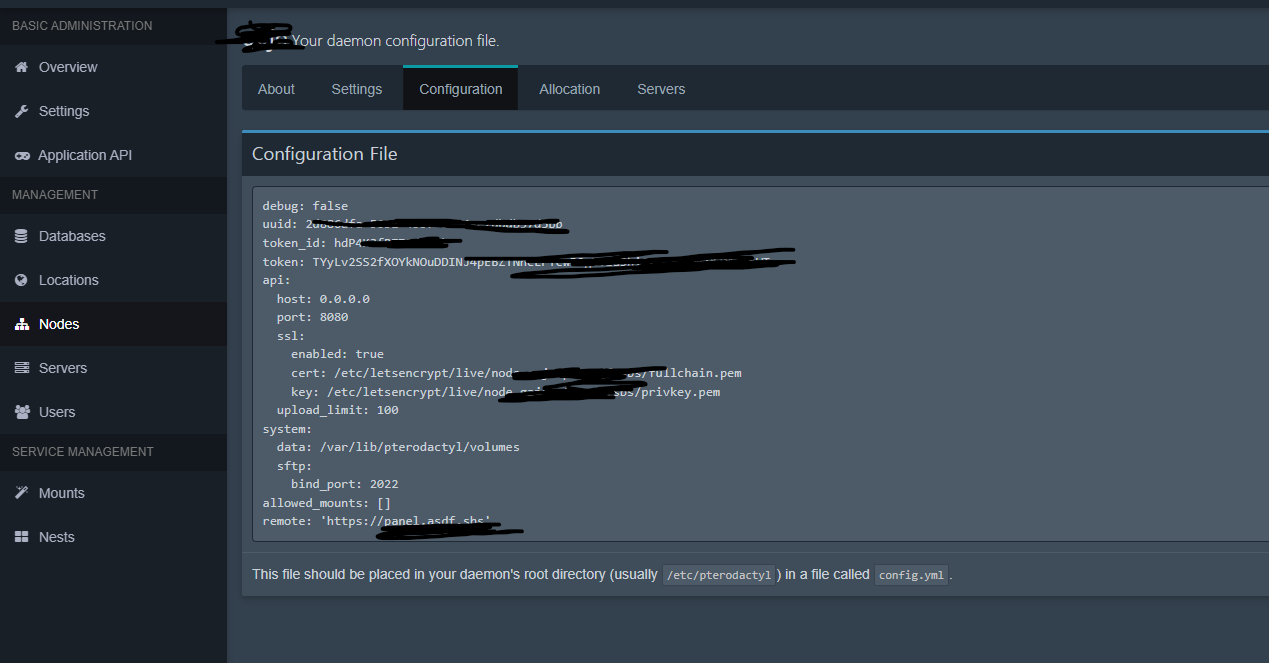The image size is (1269, 663).
Task: Click the Application API sidebar label
Action: click(x=85, y=155)
